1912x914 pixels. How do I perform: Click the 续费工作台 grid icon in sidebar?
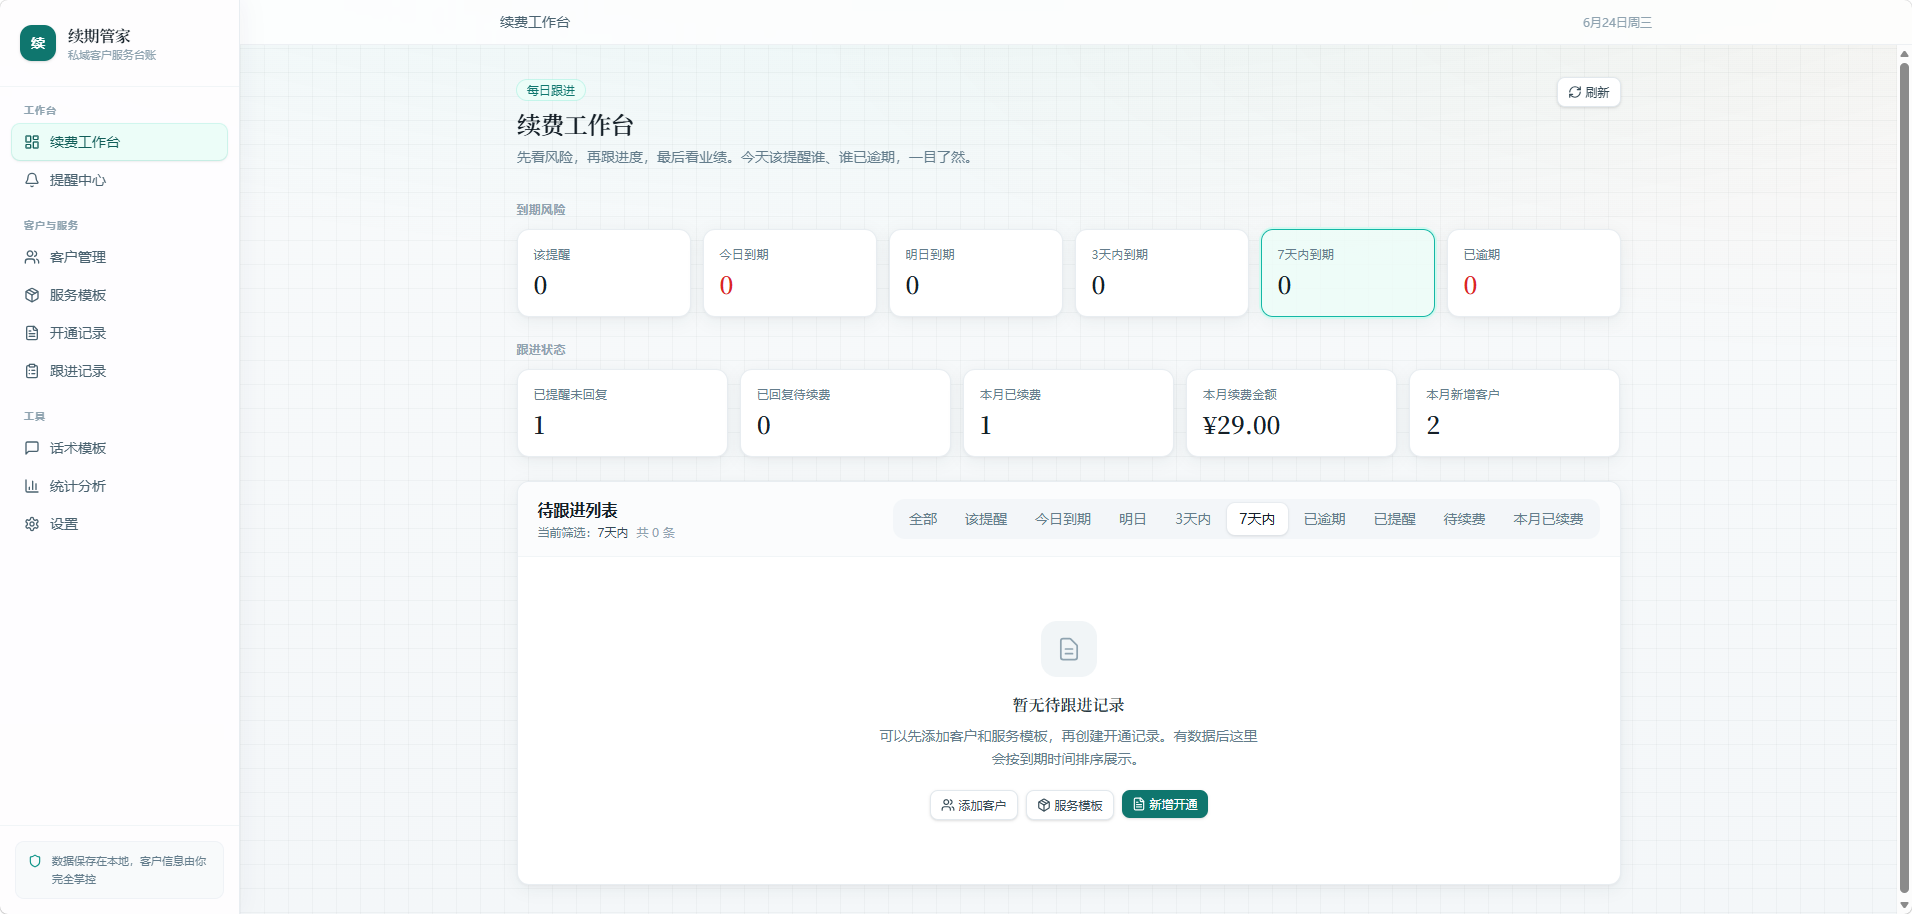(x=32, y=142)
